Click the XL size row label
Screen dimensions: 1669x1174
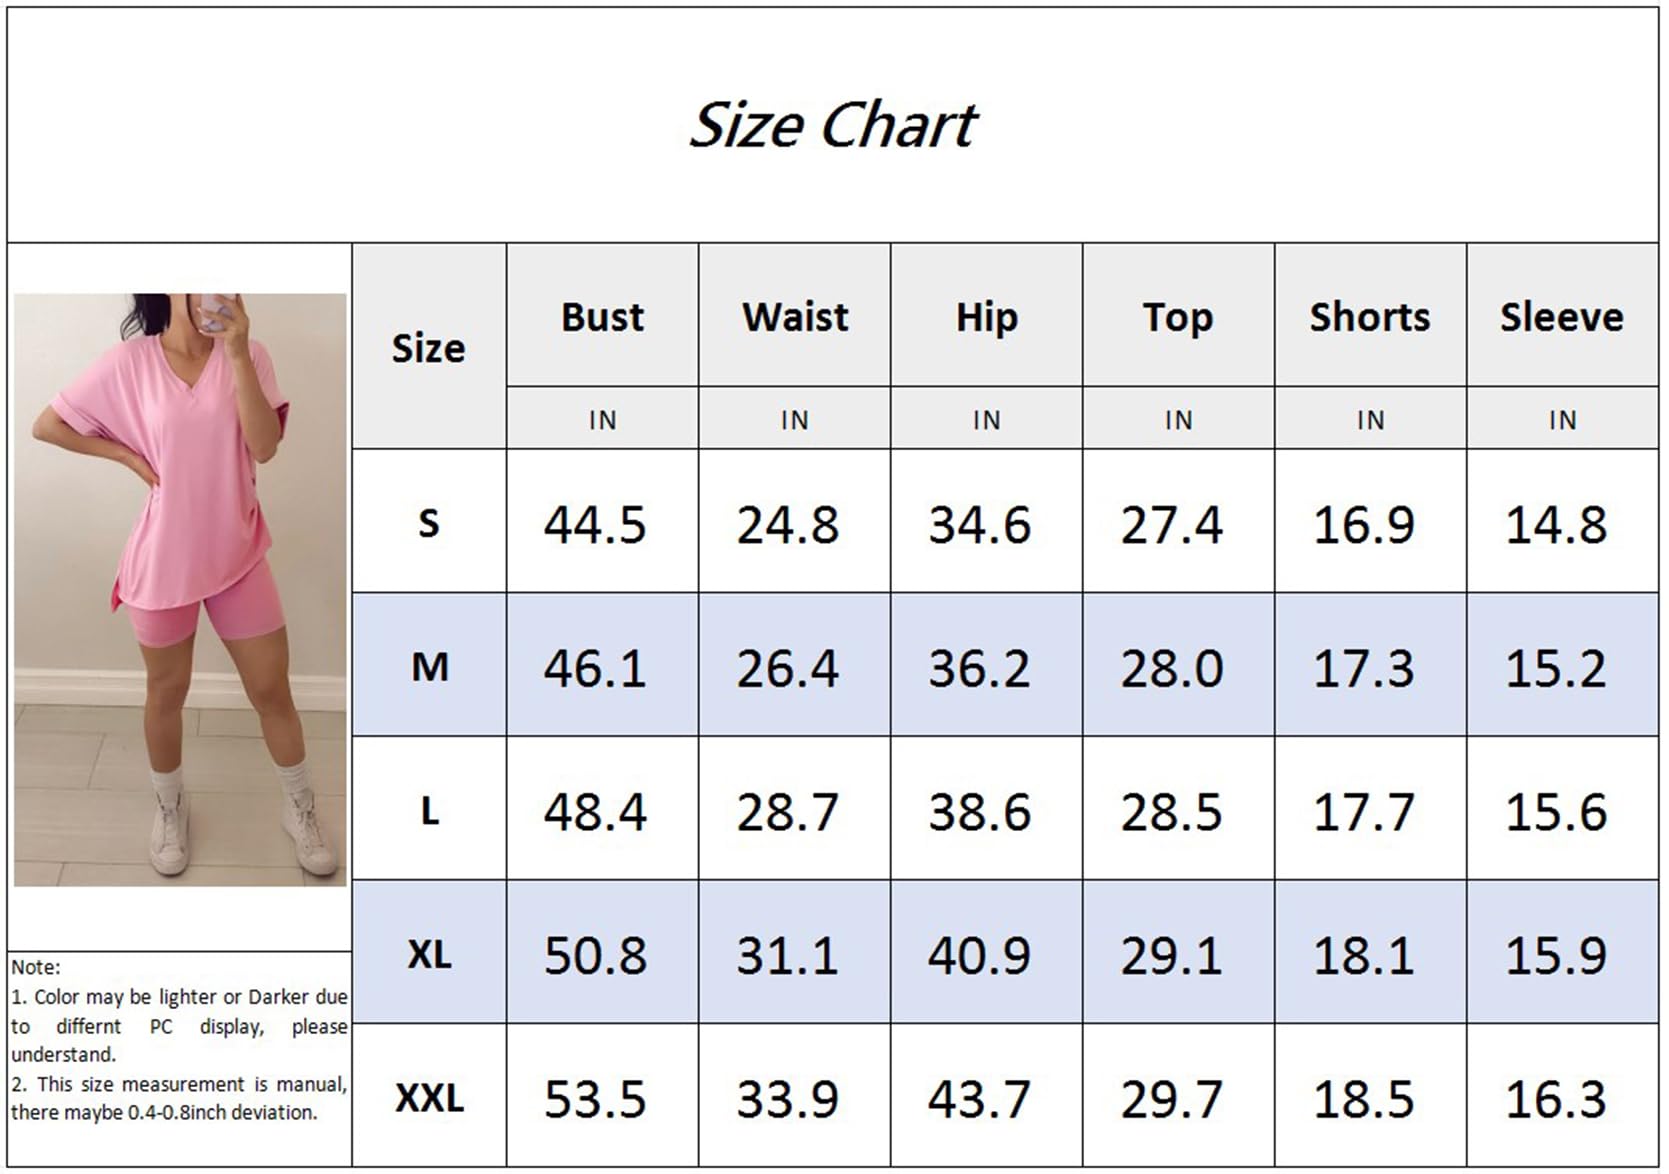point(429,954)
